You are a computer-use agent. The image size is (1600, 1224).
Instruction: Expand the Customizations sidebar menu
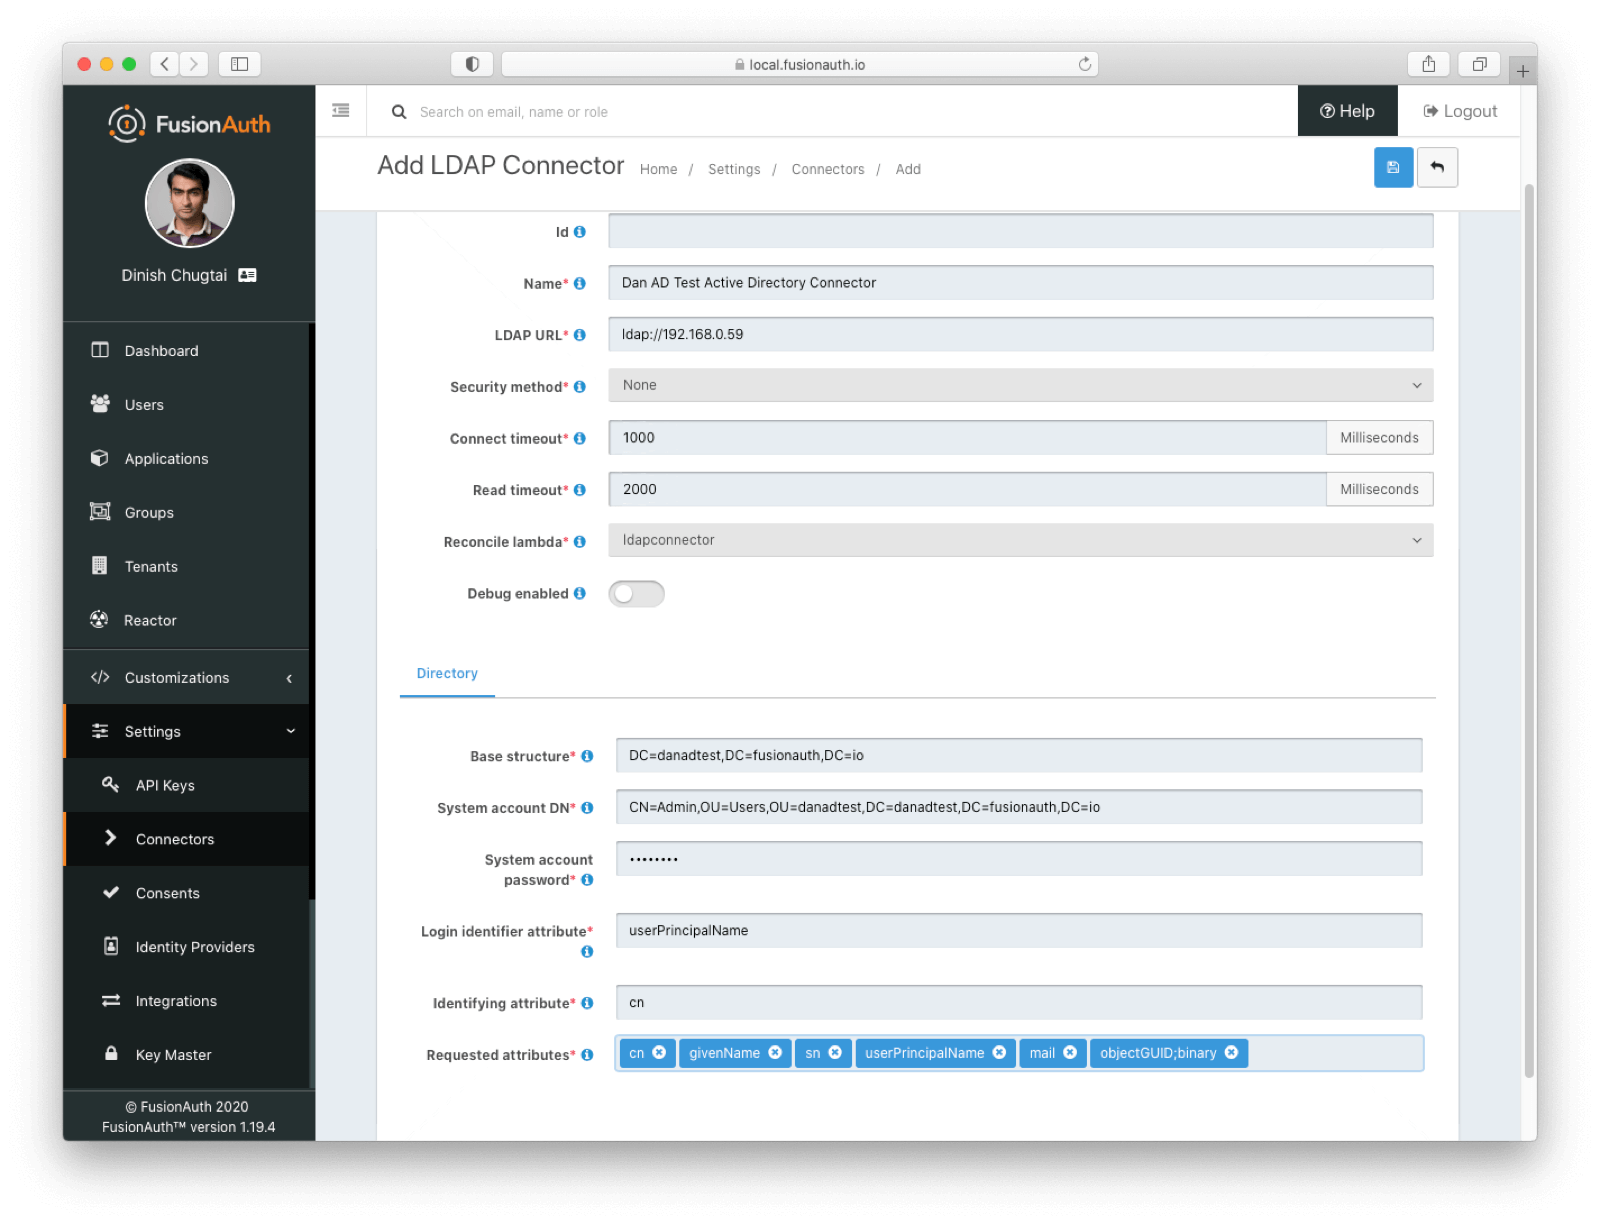186,677
